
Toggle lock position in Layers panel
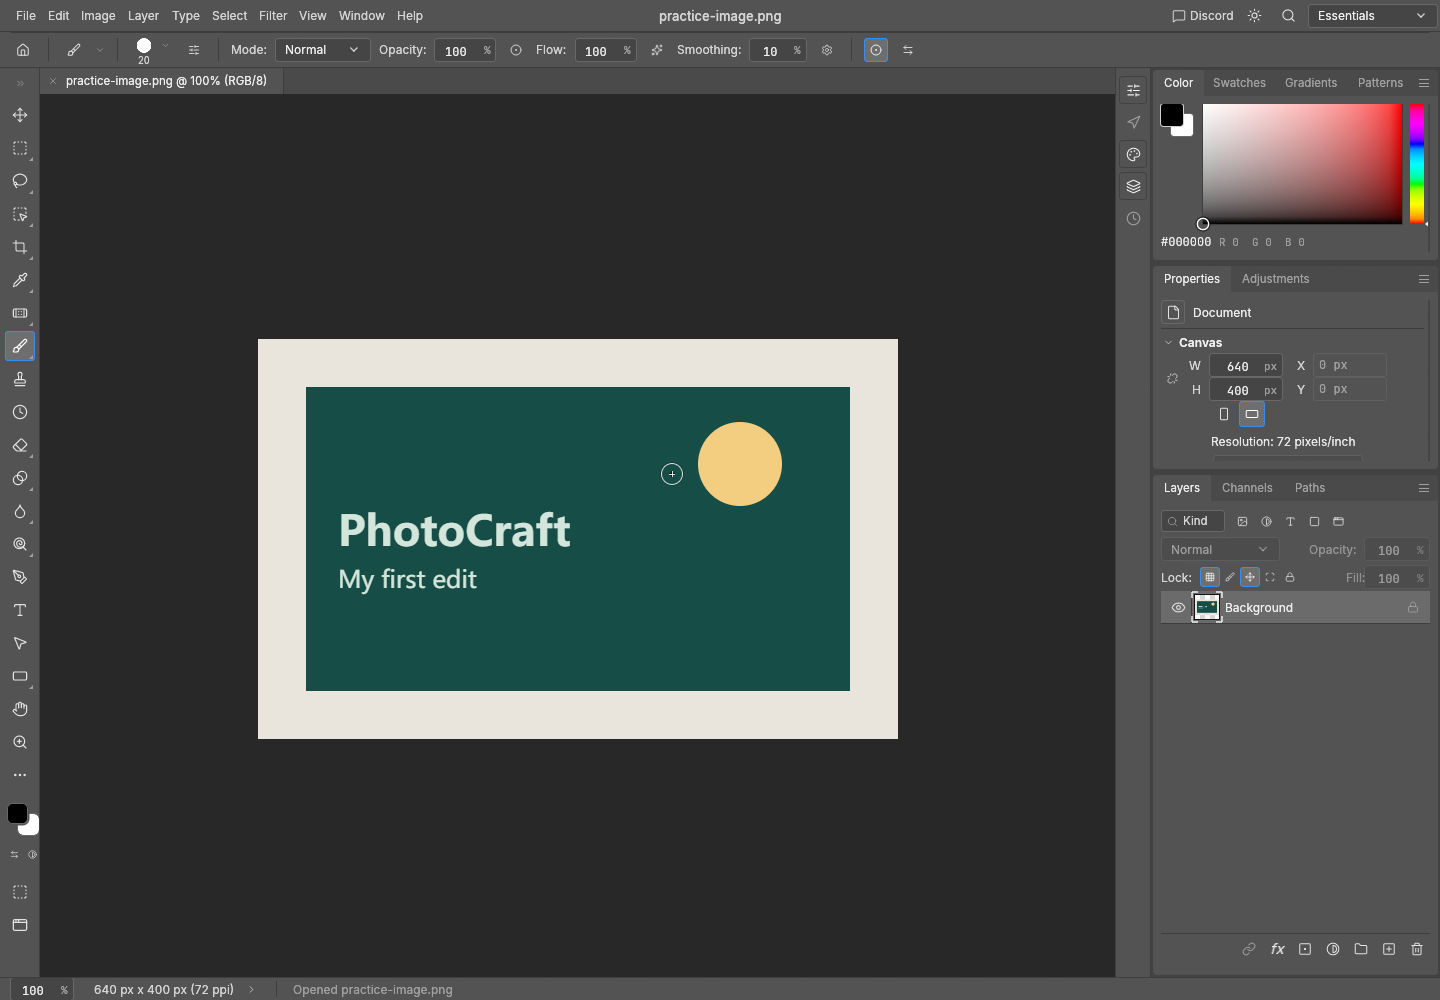(1250, 577)
